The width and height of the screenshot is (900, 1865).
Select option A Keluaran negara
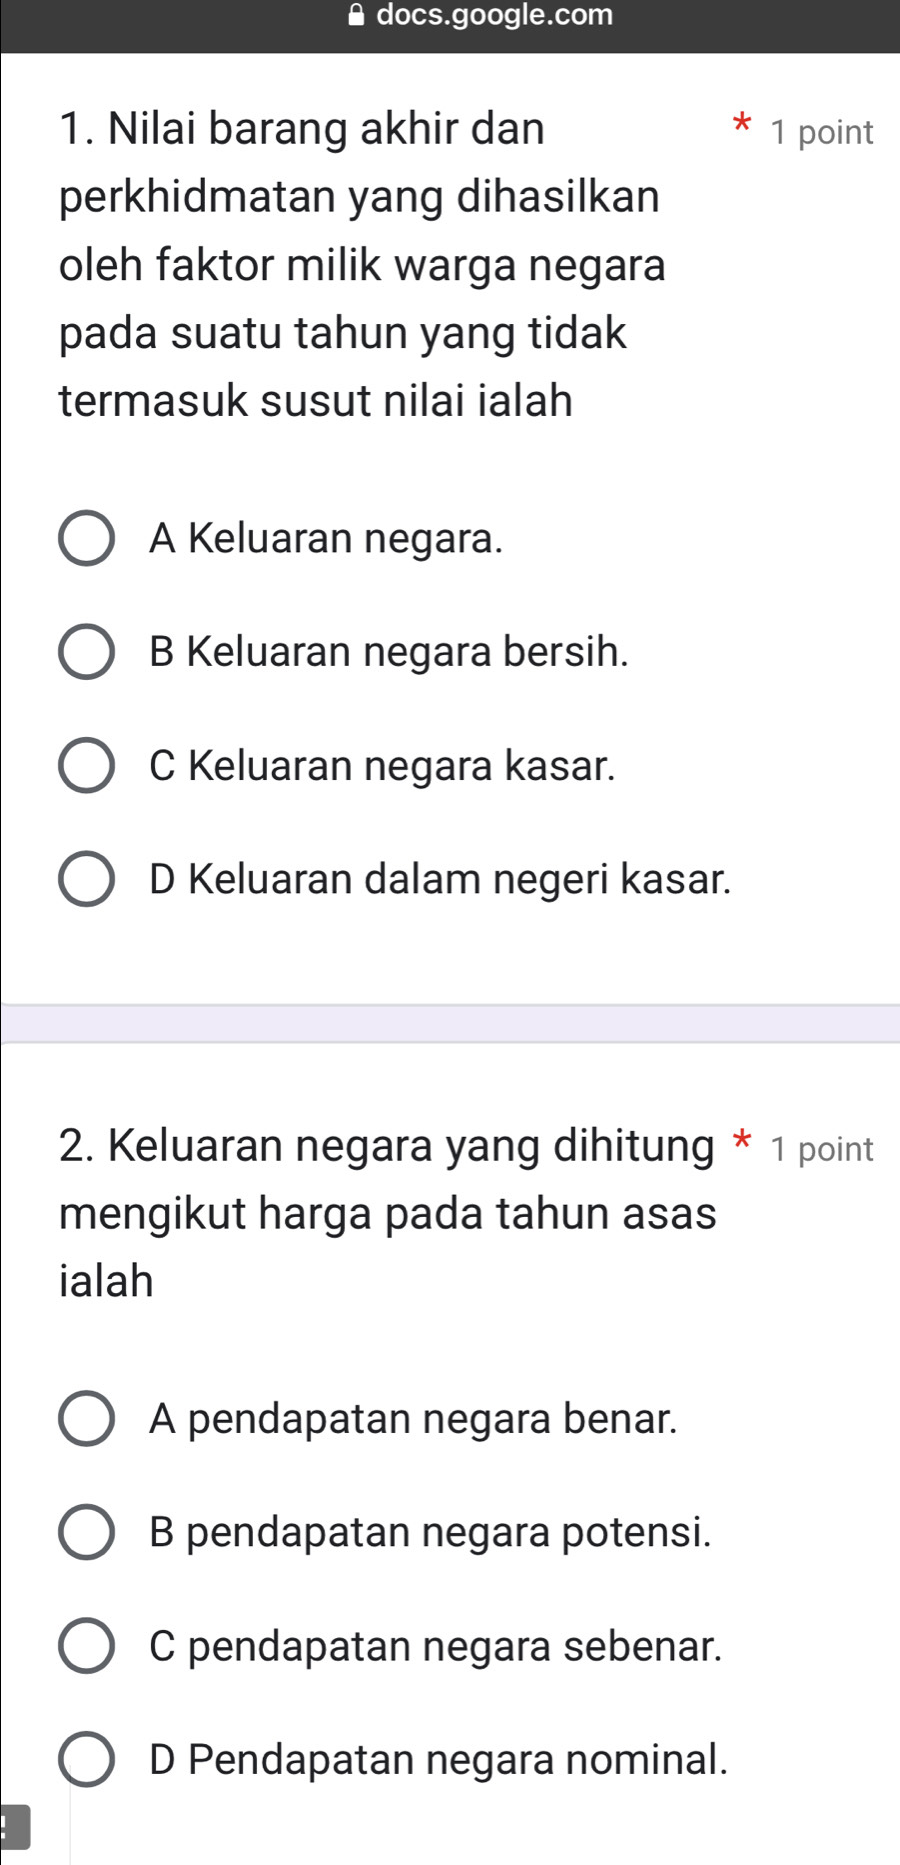86,539
